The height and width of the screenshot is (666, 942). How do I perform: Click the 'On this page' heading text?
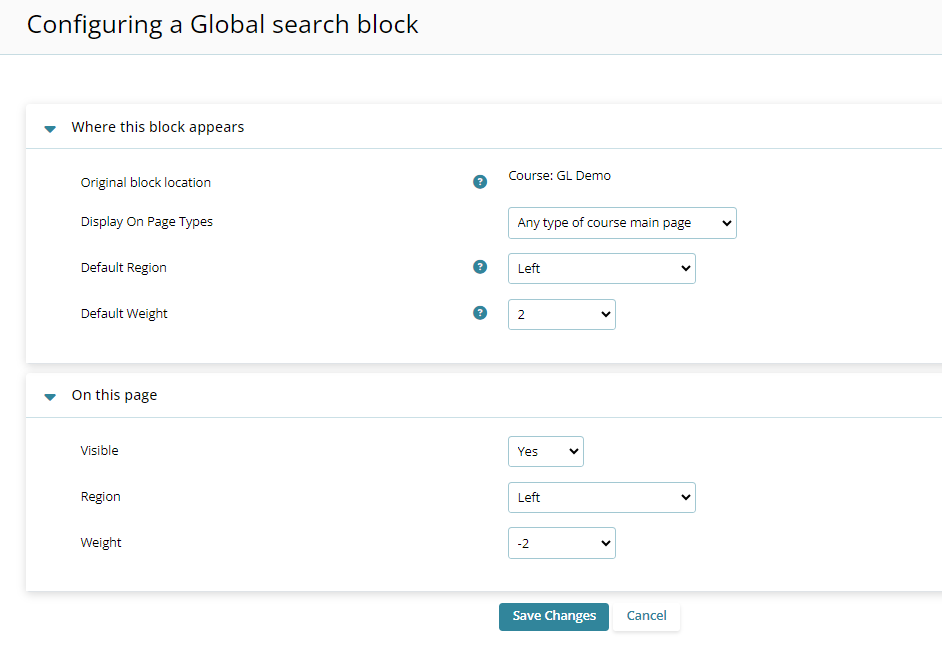(x=114, y=395)
